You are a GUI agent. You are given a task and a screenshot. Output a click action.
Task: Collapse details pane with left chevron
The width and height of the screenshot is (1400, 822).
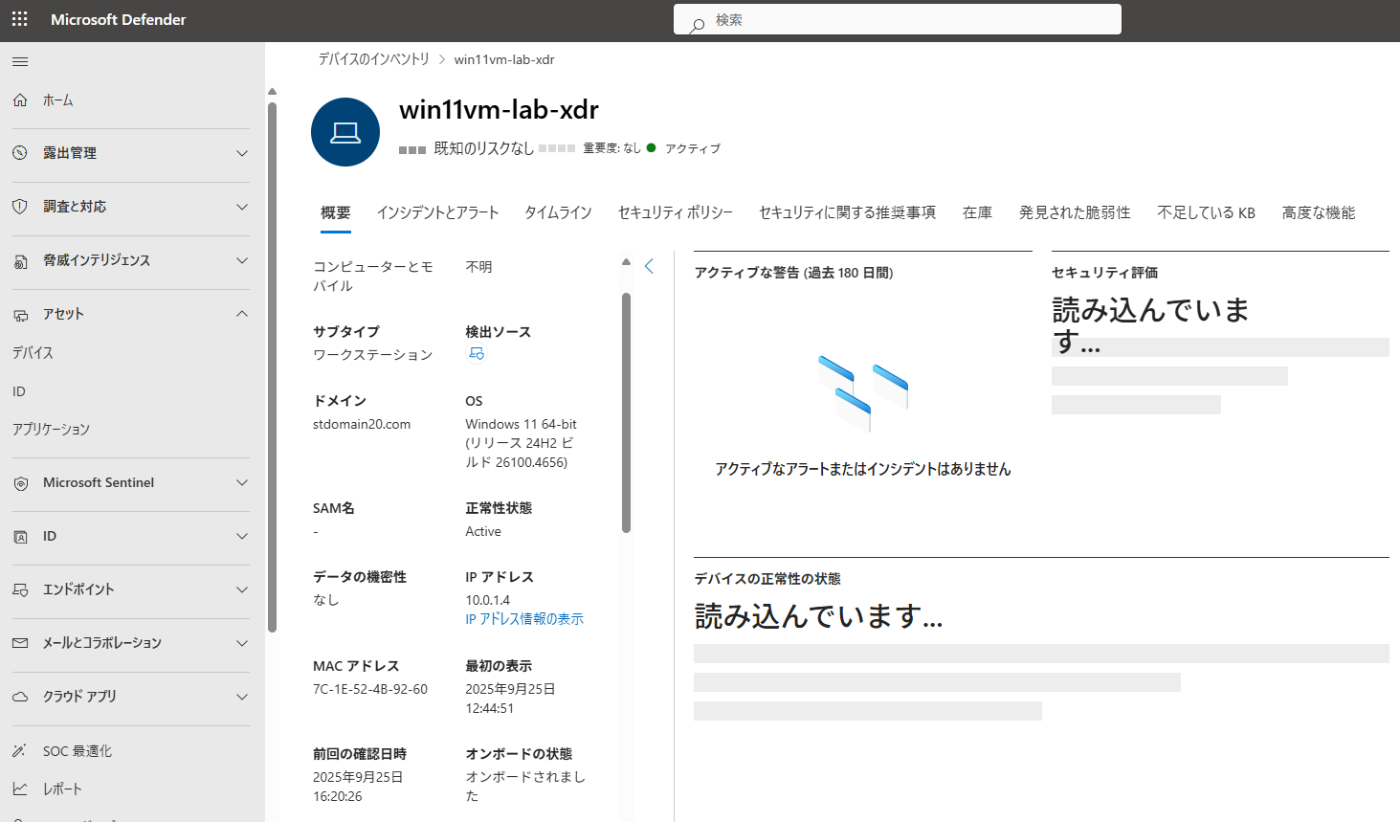649,266
